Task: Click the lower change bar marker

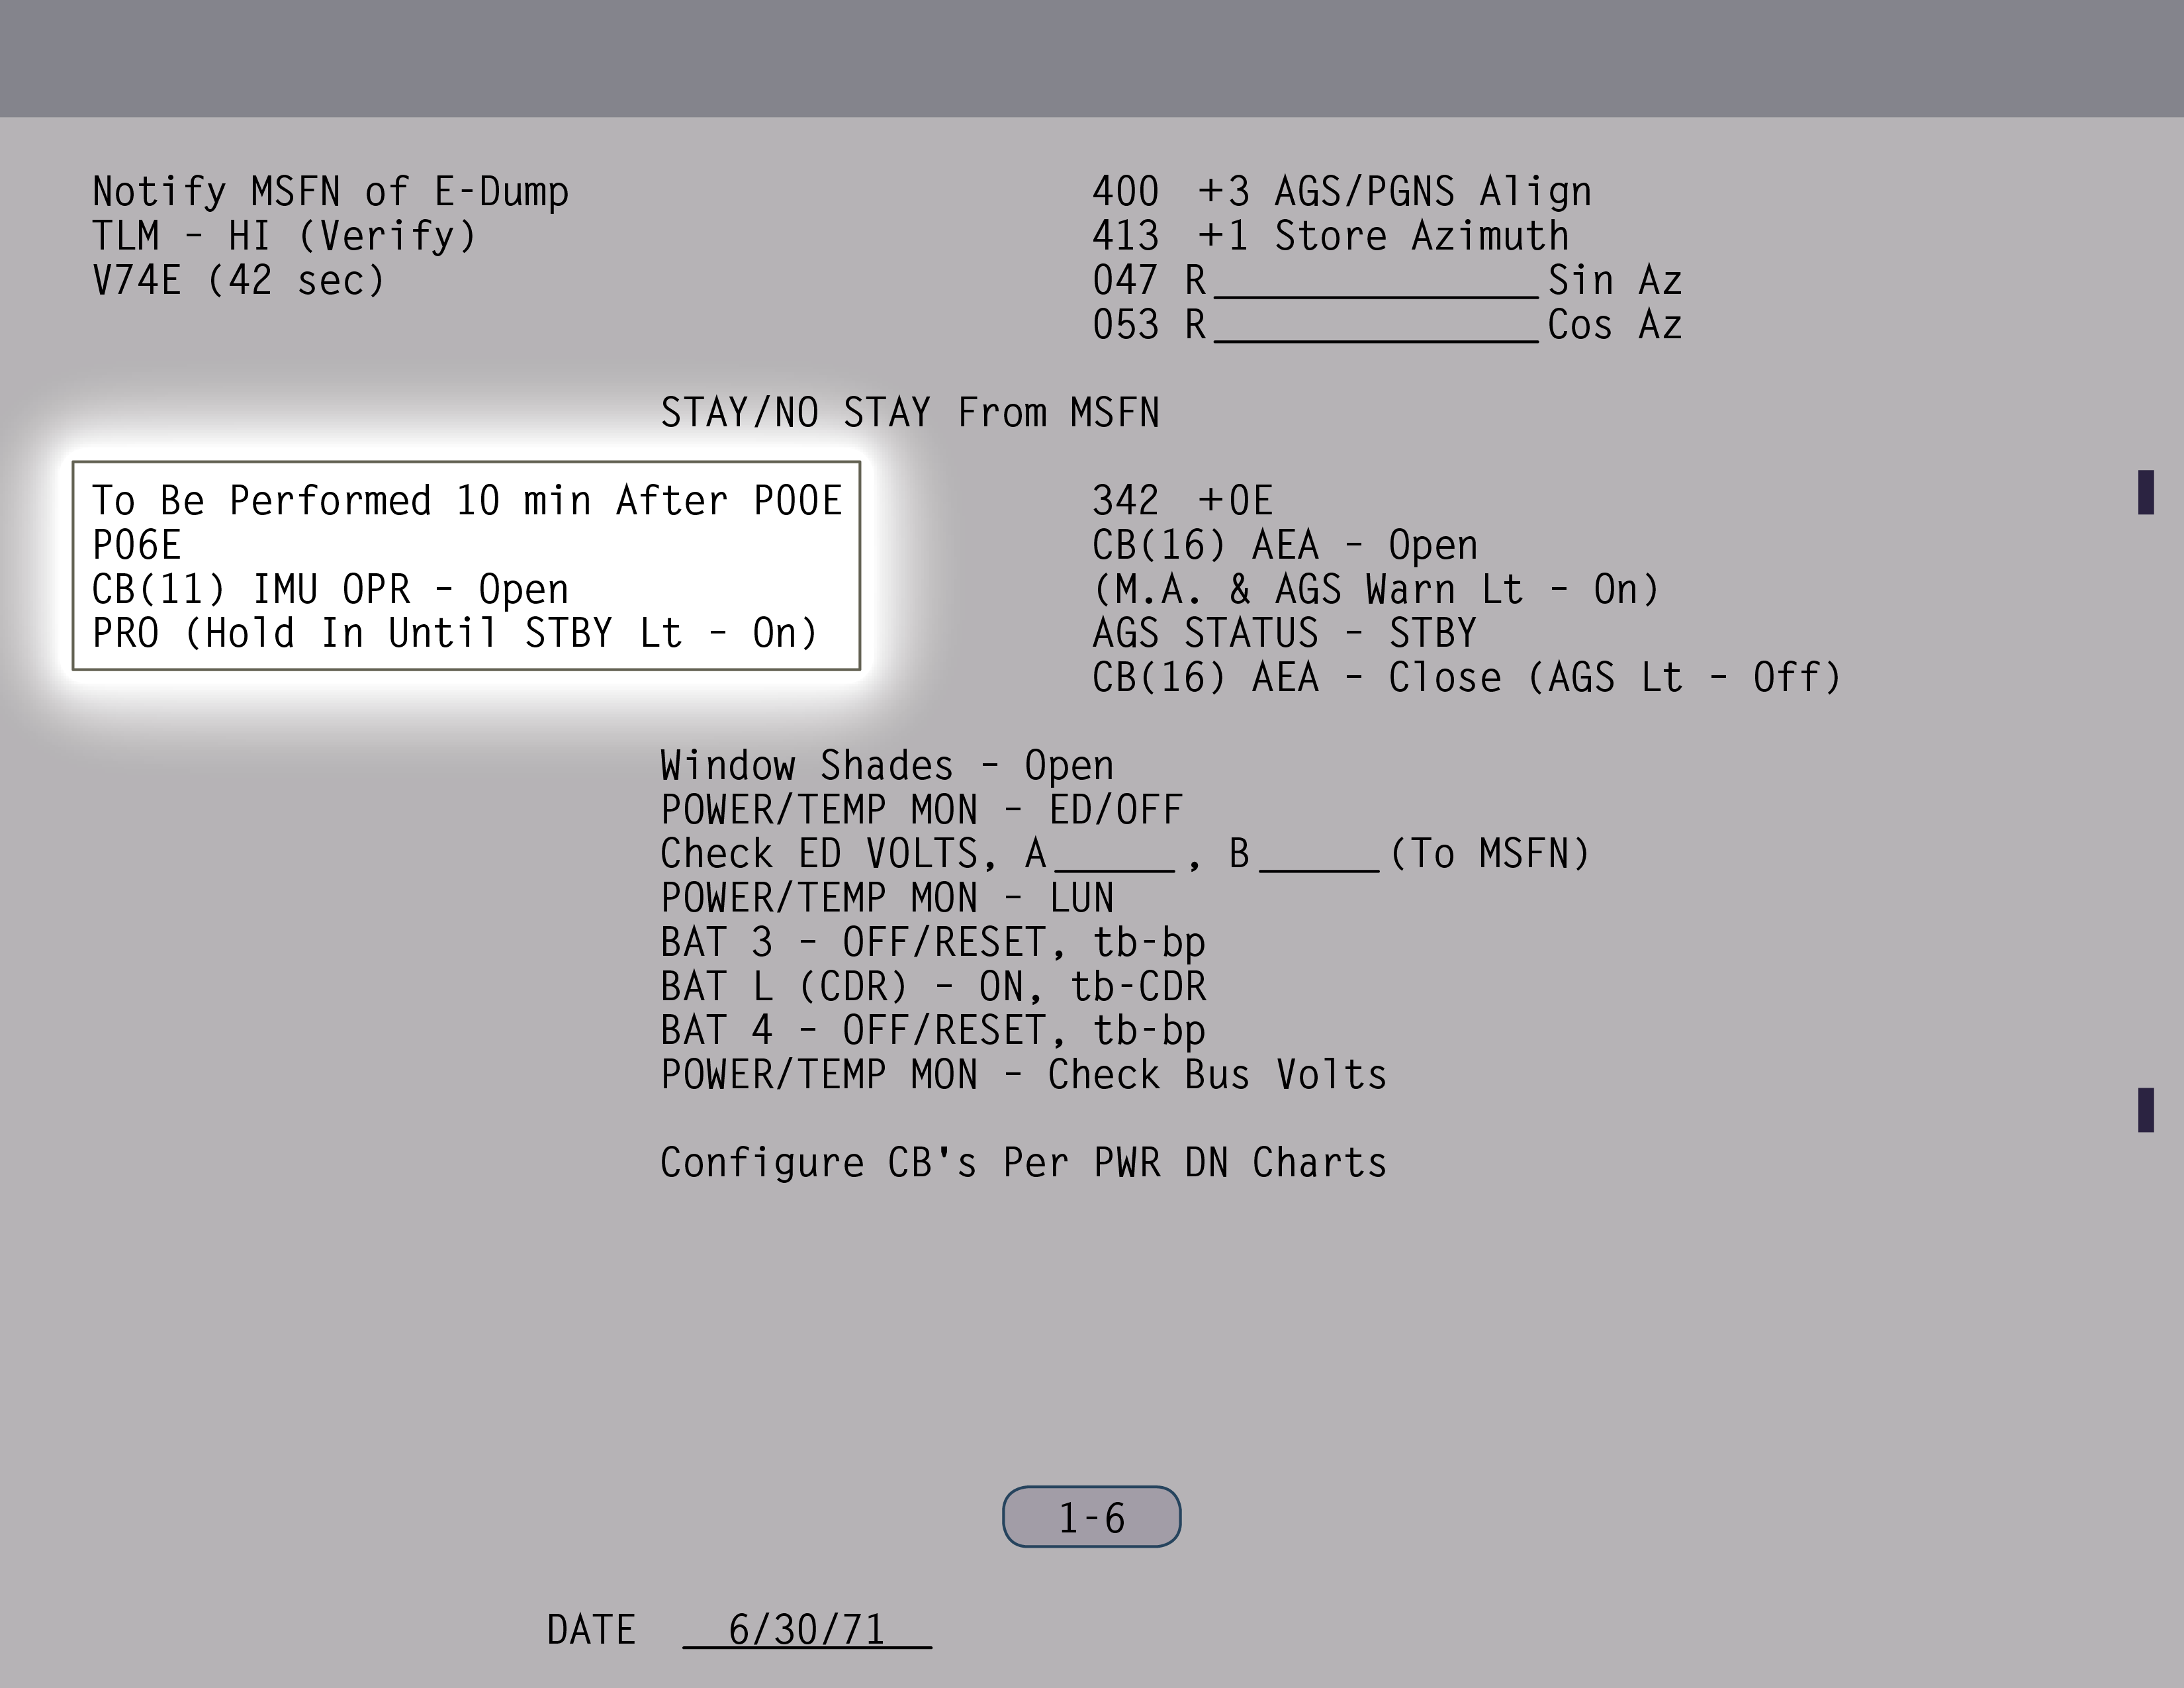Action: pos(2145,1110)
